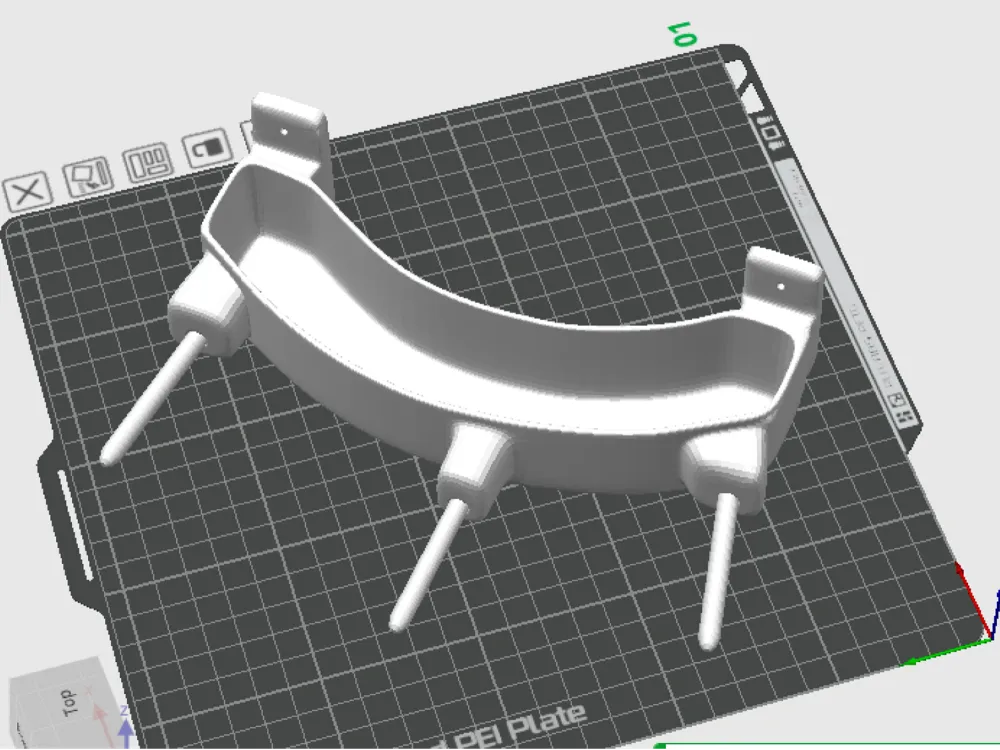Click the split to objects icon
The width and height of the screenshot is (1000, 750).
click(x=145, y=162)
